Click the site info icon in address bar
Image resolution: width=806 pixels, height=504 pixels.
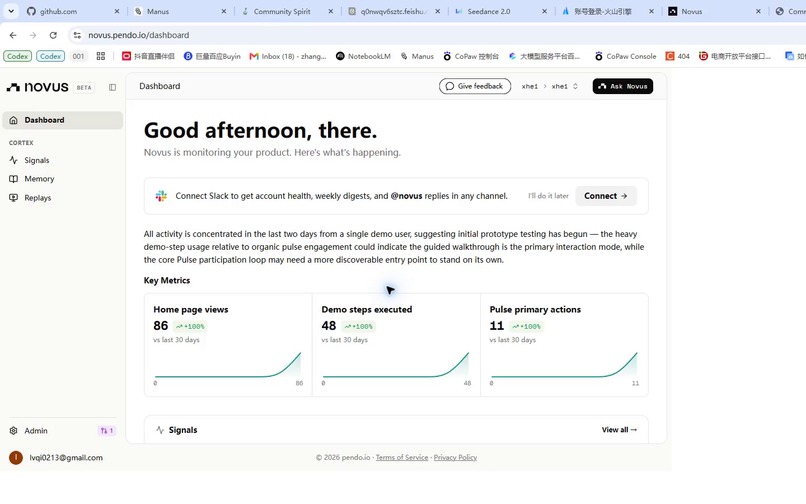pyautogui.click(x=77, y=35)
